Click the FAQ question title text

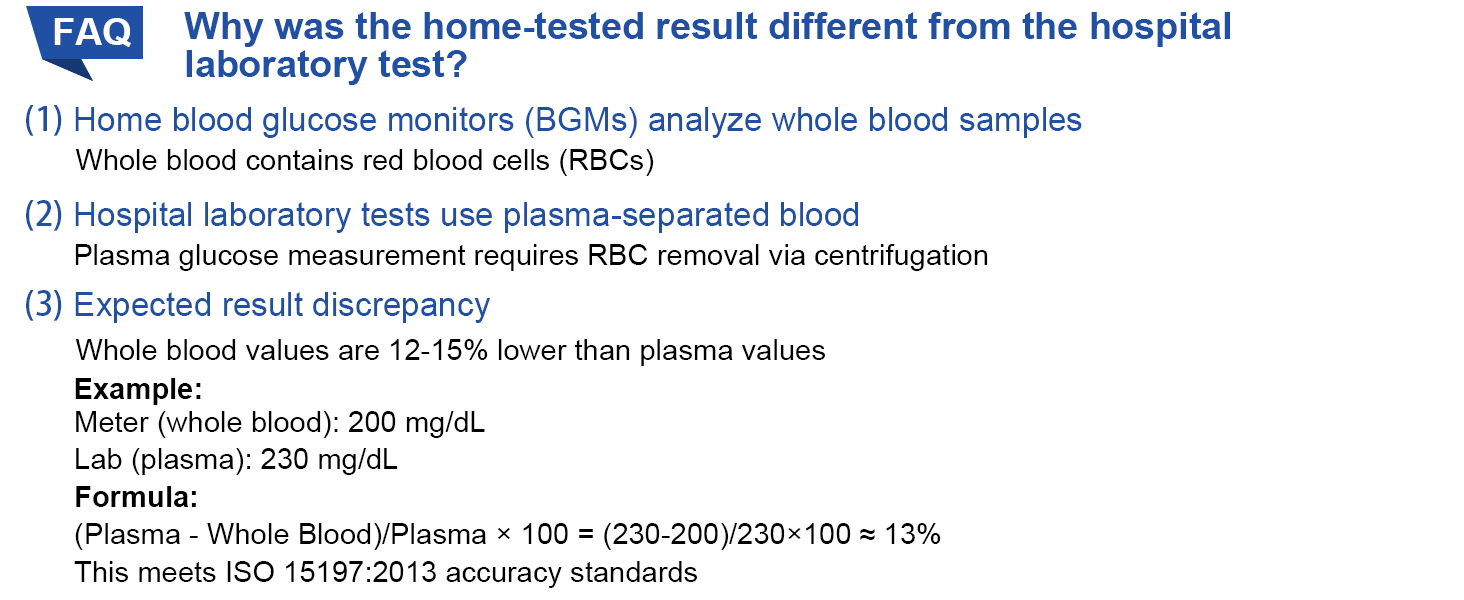(708, 44)
